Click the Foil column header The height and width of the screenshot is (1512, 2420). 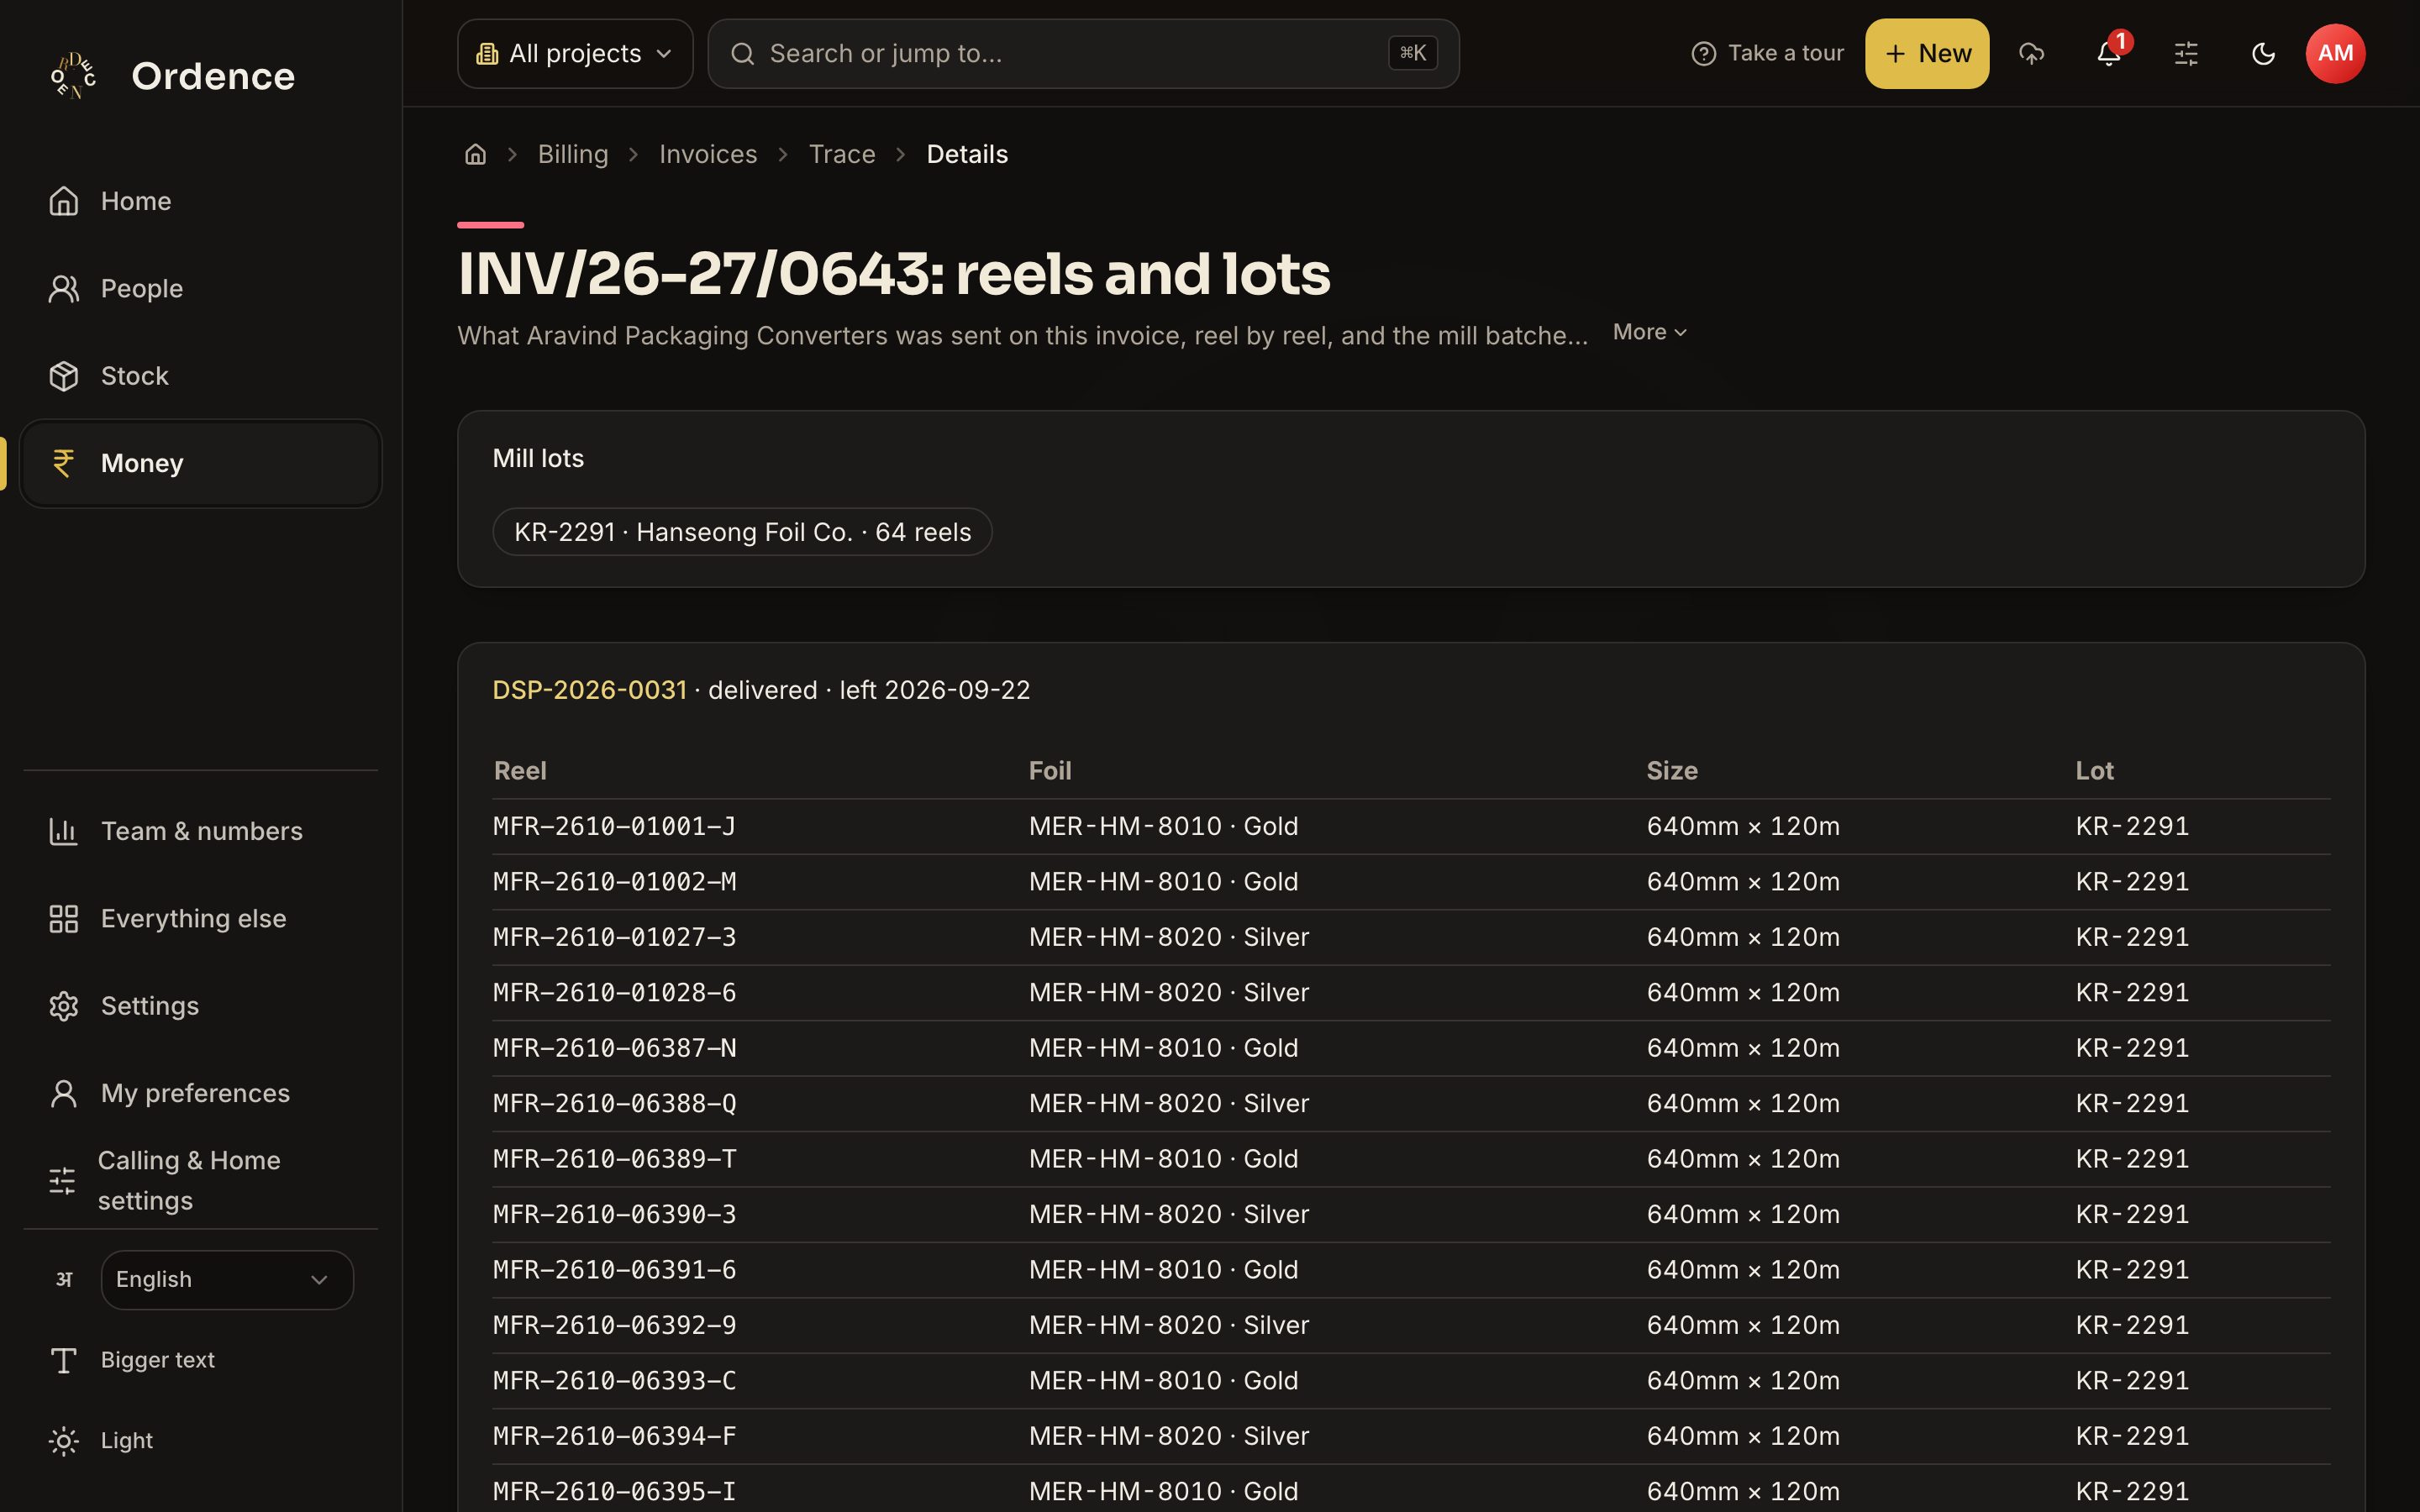tap(1050, 771)
